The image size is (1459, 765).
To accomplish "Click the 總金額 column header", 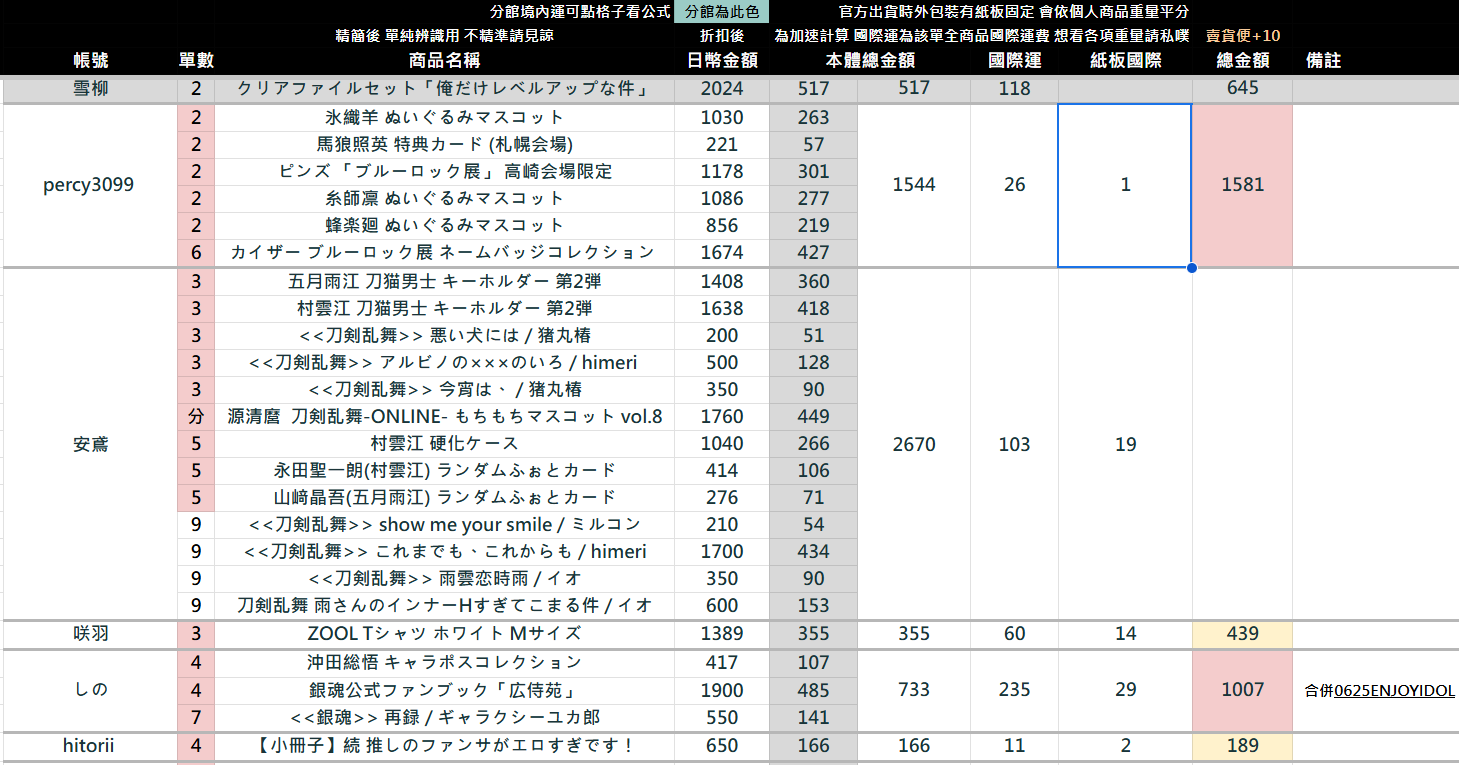I will coord(1243,60).
